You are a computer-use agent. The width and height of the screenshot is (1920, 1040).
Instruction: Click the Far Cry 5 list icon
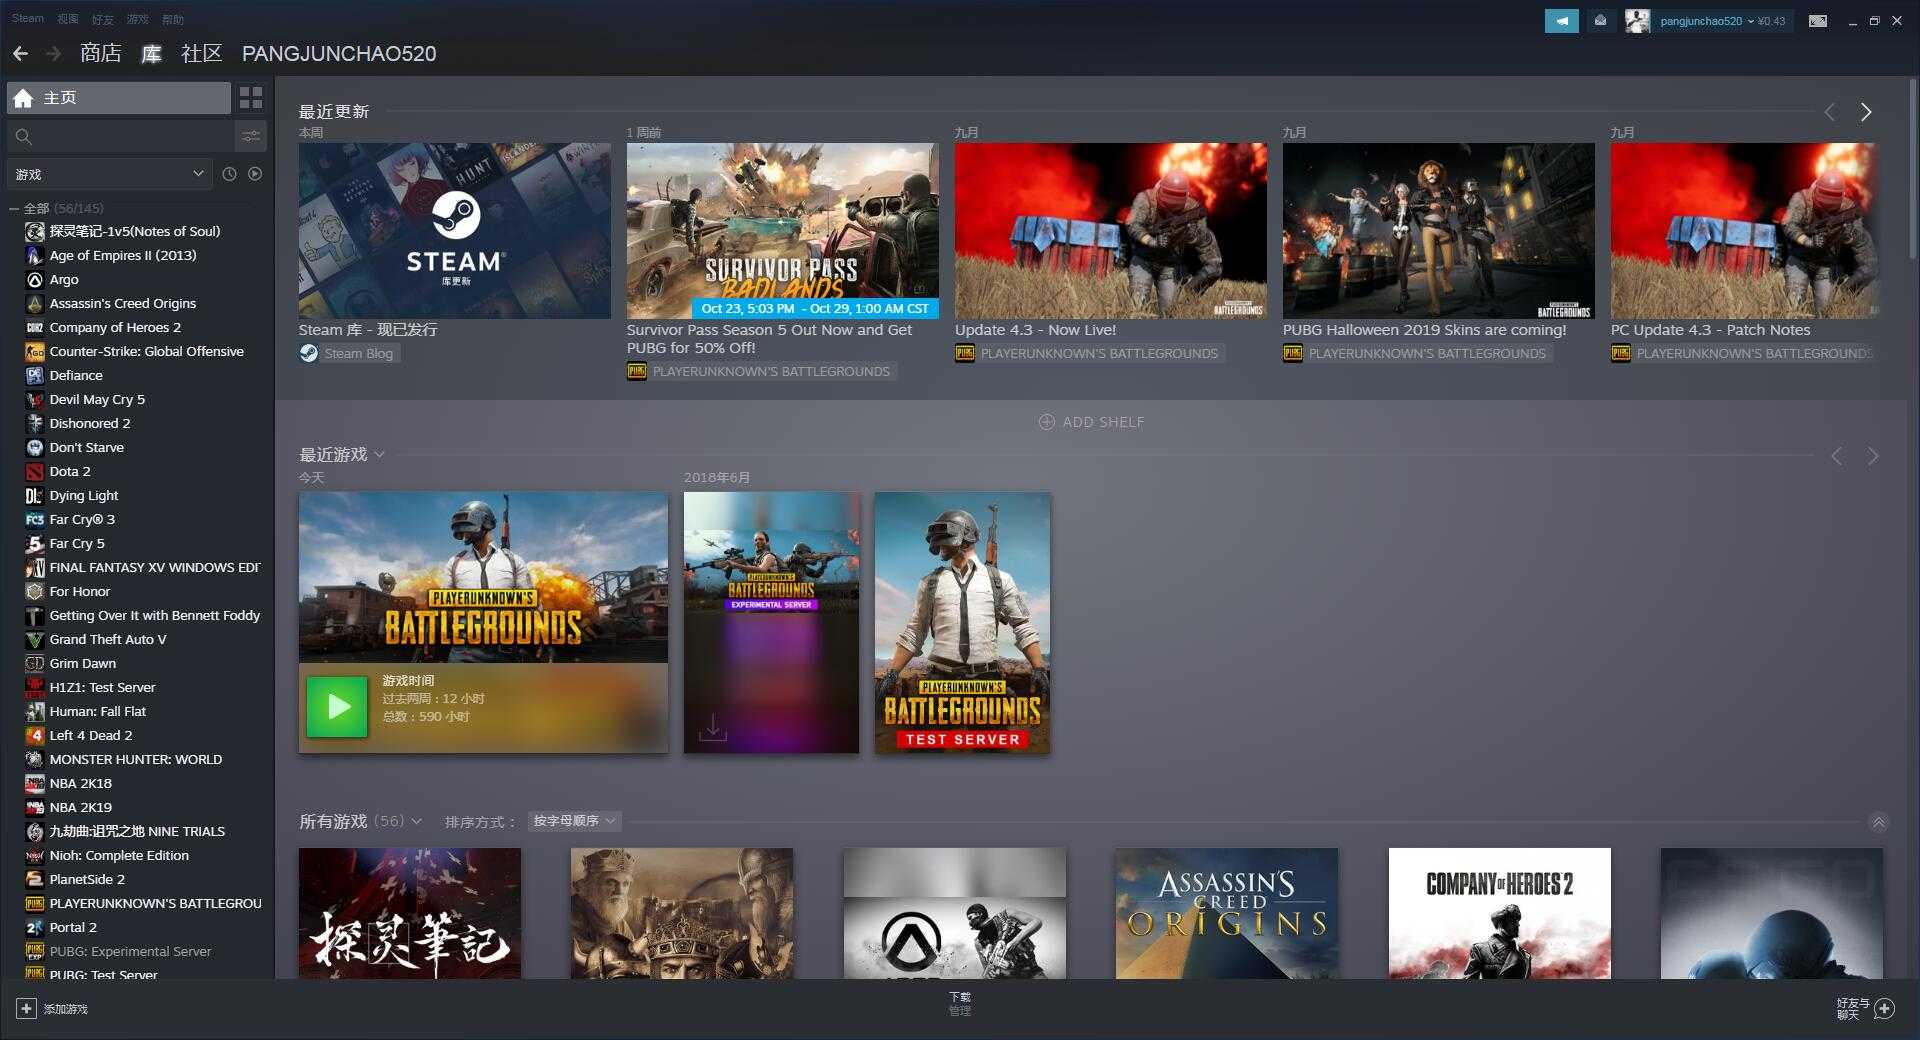click(35, 544)
